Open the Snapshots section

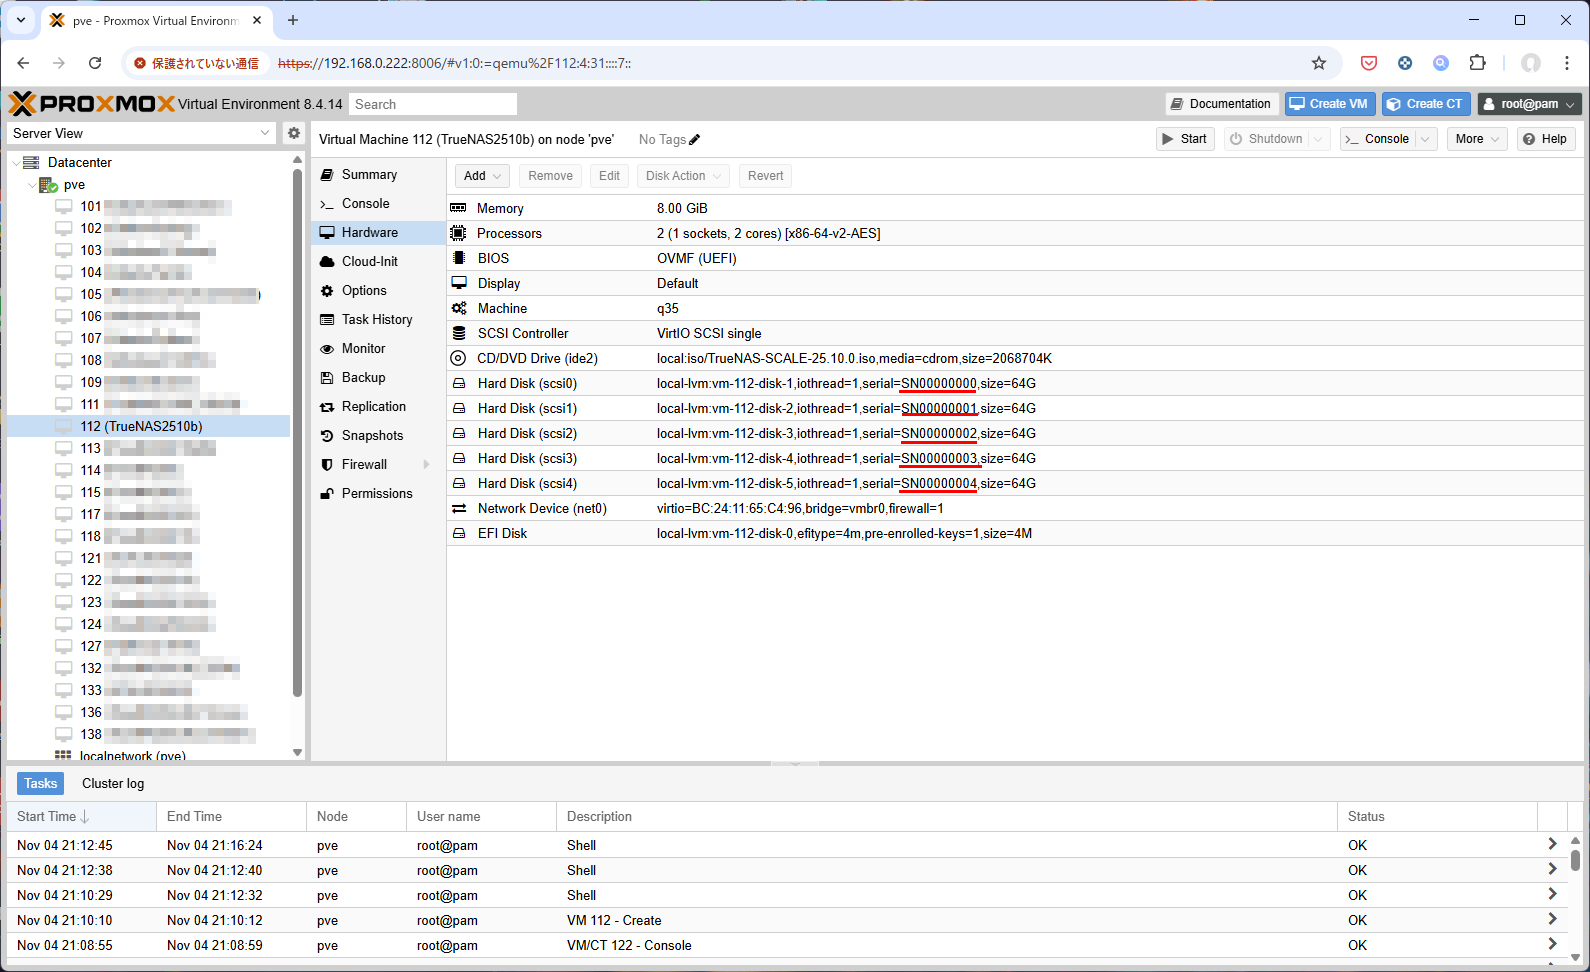tap(372, 436)
